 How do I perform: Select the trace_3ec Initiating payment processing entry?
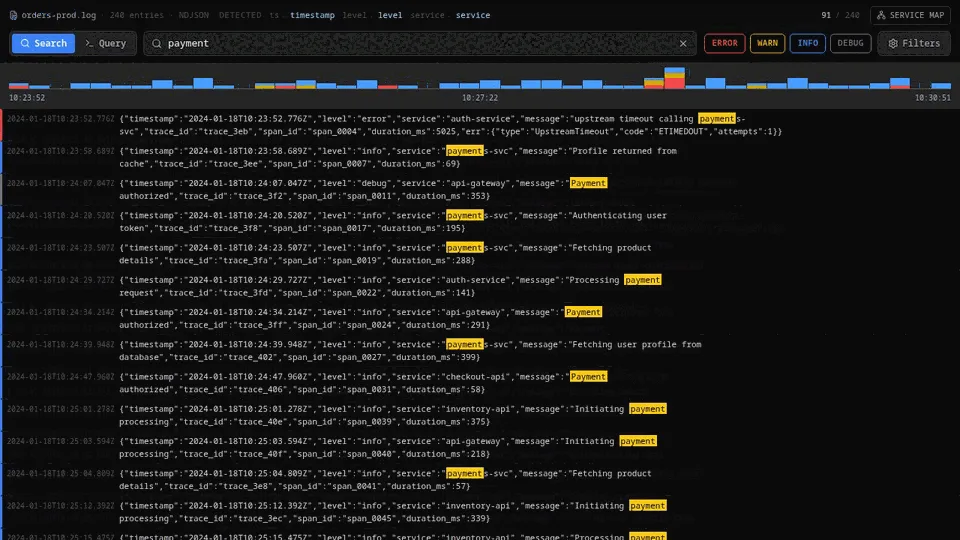pyautogui.click(x=480, y=512)
